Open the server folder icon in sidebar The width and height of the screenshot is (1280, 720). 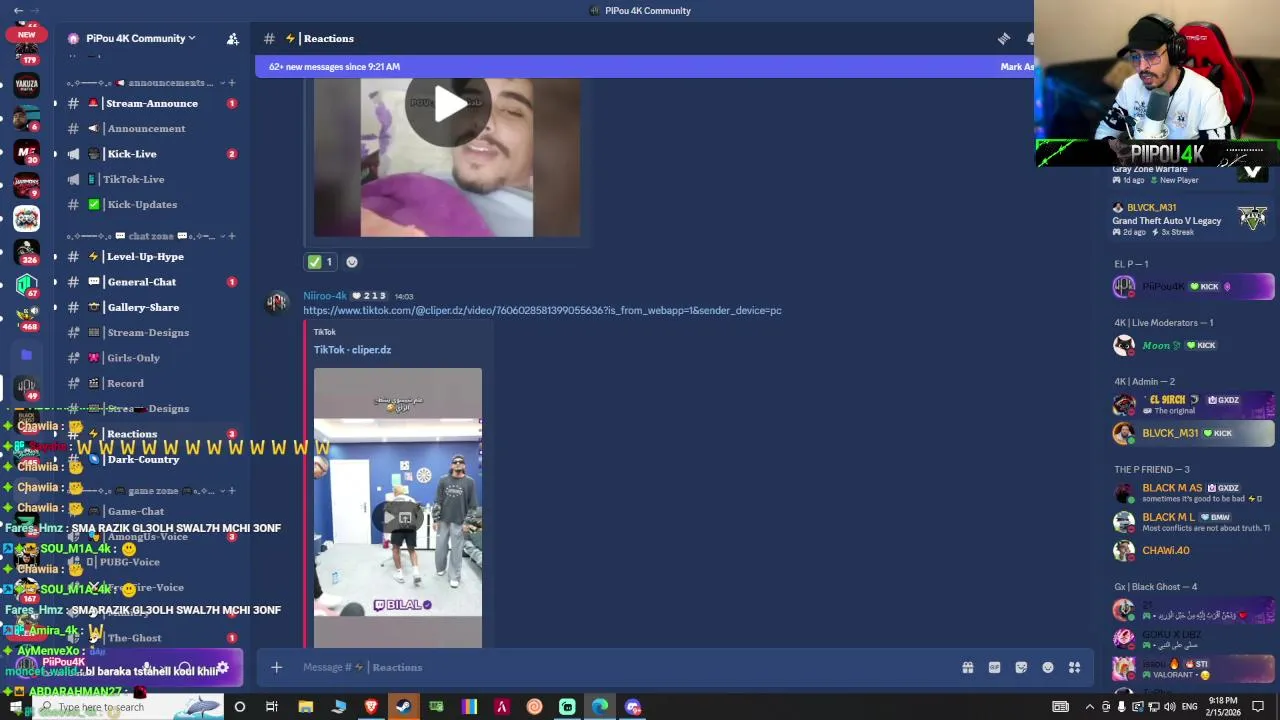coord(27,355)
